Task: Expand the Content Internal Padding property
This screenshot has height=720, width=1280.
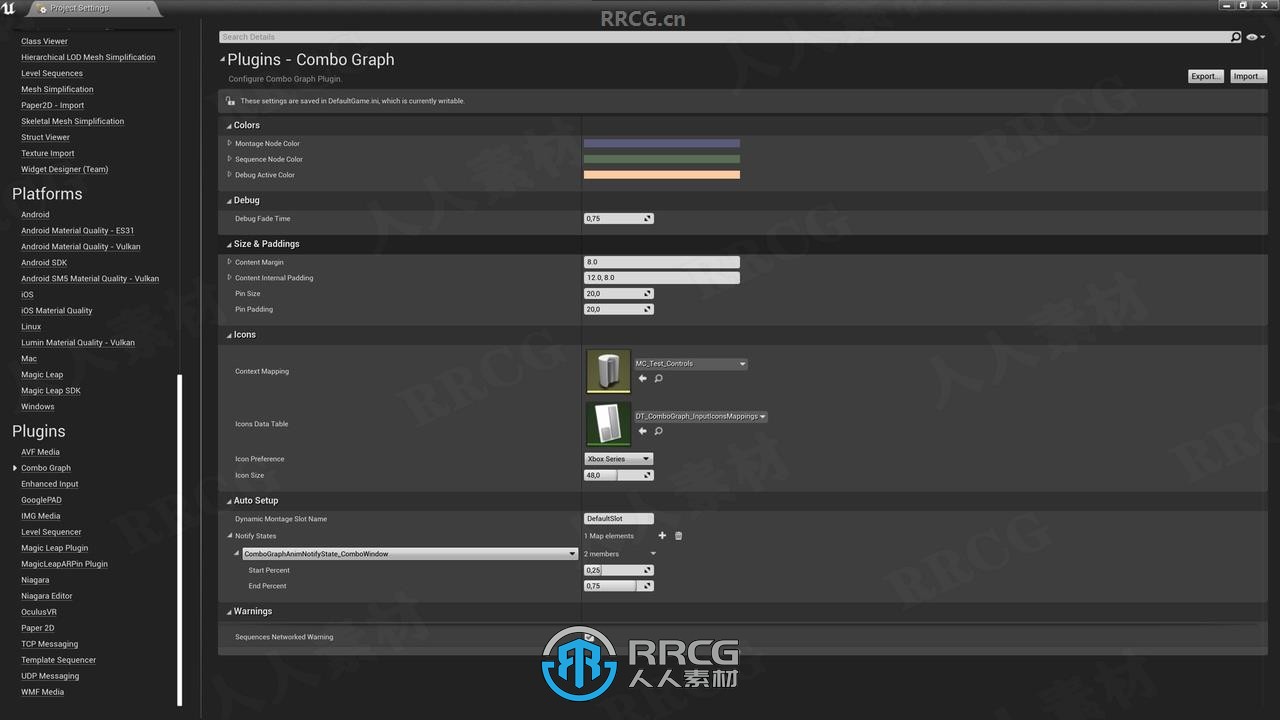Action: pos(229,278)
